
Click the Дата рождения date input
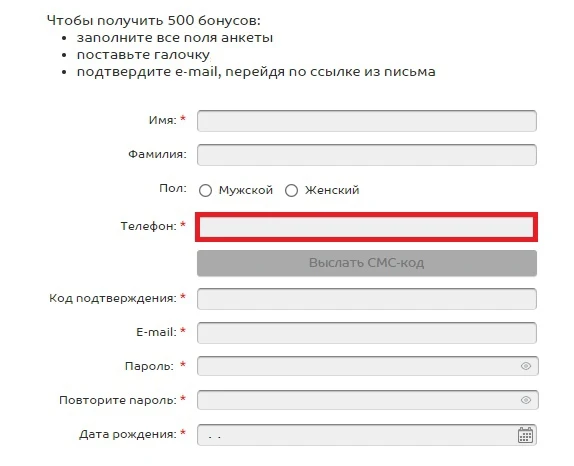(x=367, y=435)
